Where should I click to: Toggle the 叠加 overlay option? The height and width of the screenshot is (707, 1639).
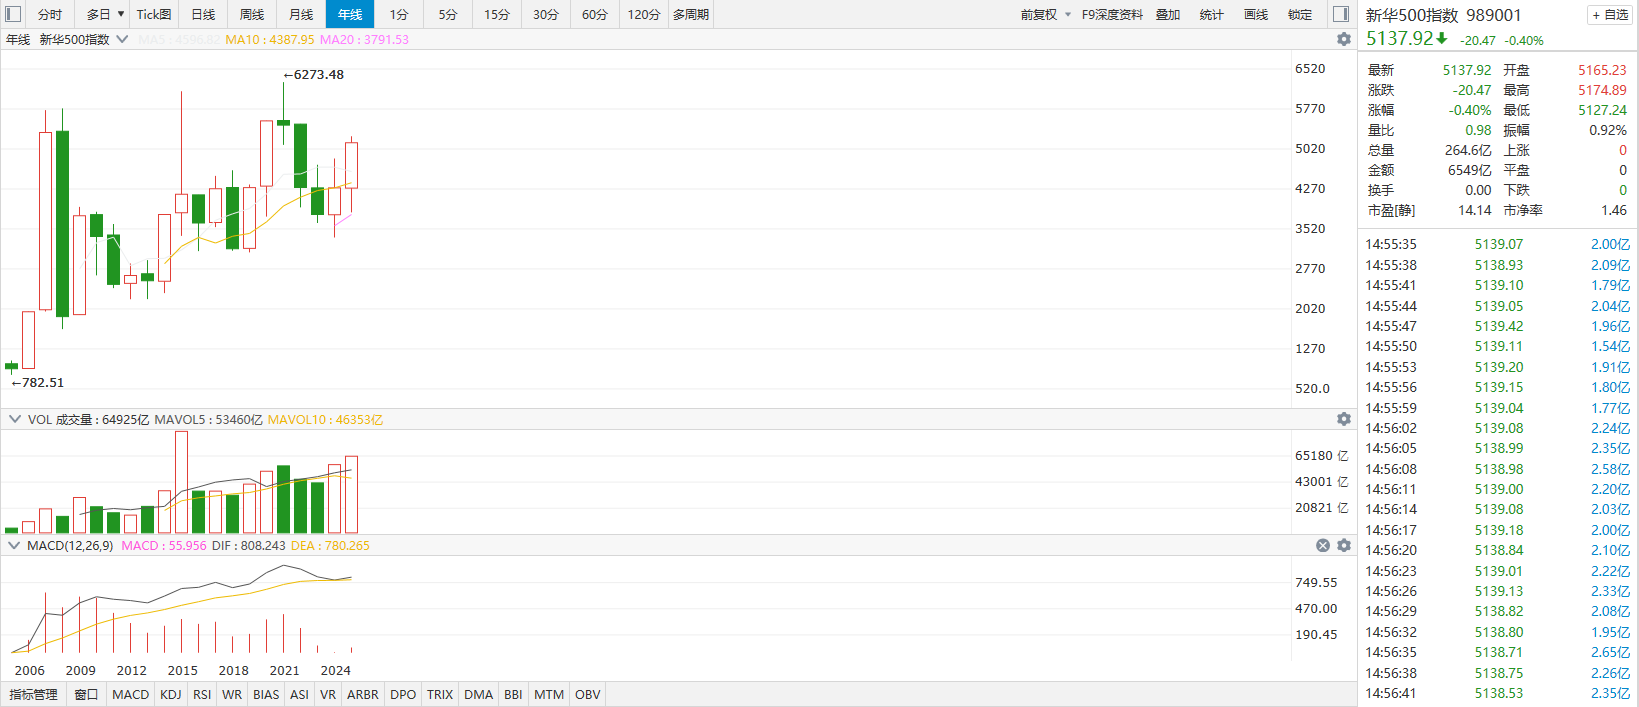click(x=1168, y=15)
